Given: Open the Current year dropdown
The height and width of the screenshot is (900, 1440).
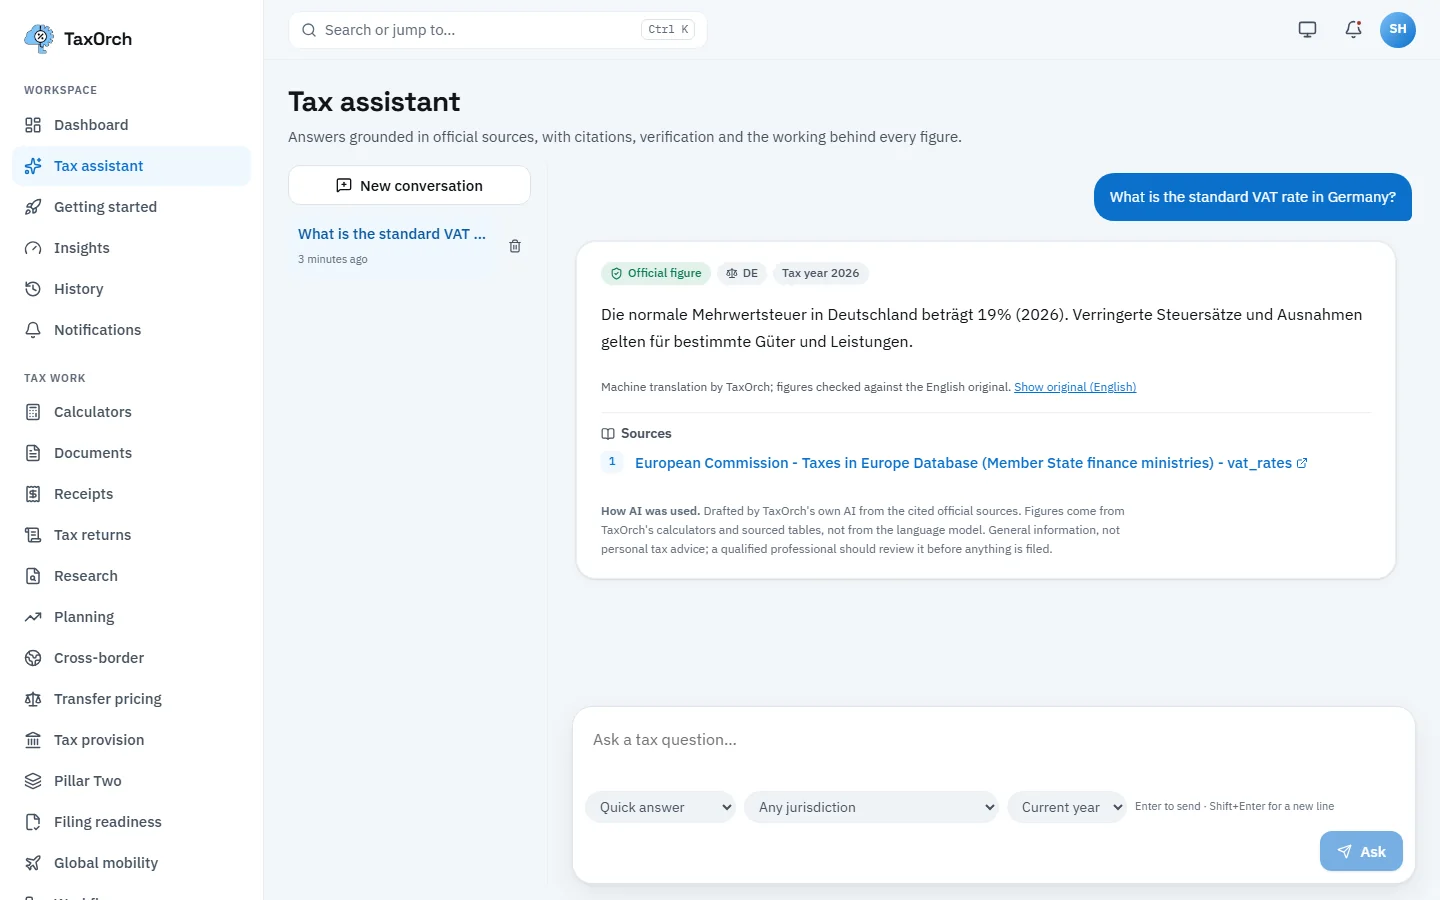Looking at the screenshot, I should tap(1067, 807).
